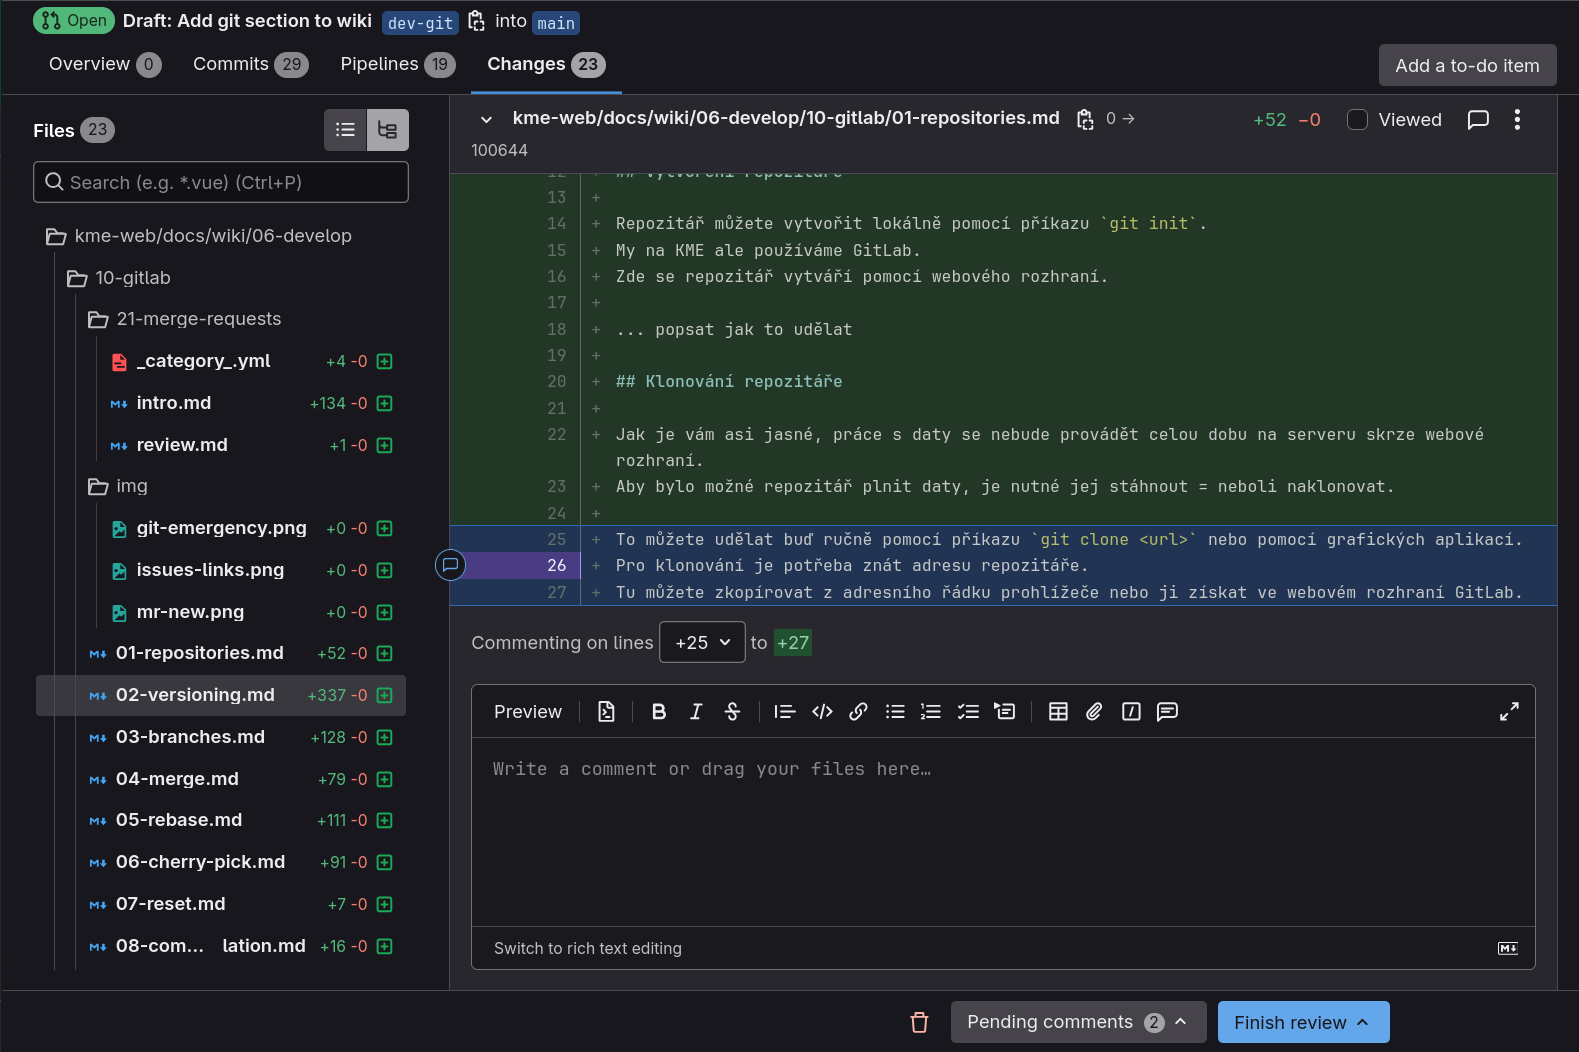Viewport: 1579px width, 1052px height.
Task: Click Finish review button
Action: coord(1303,1022)
